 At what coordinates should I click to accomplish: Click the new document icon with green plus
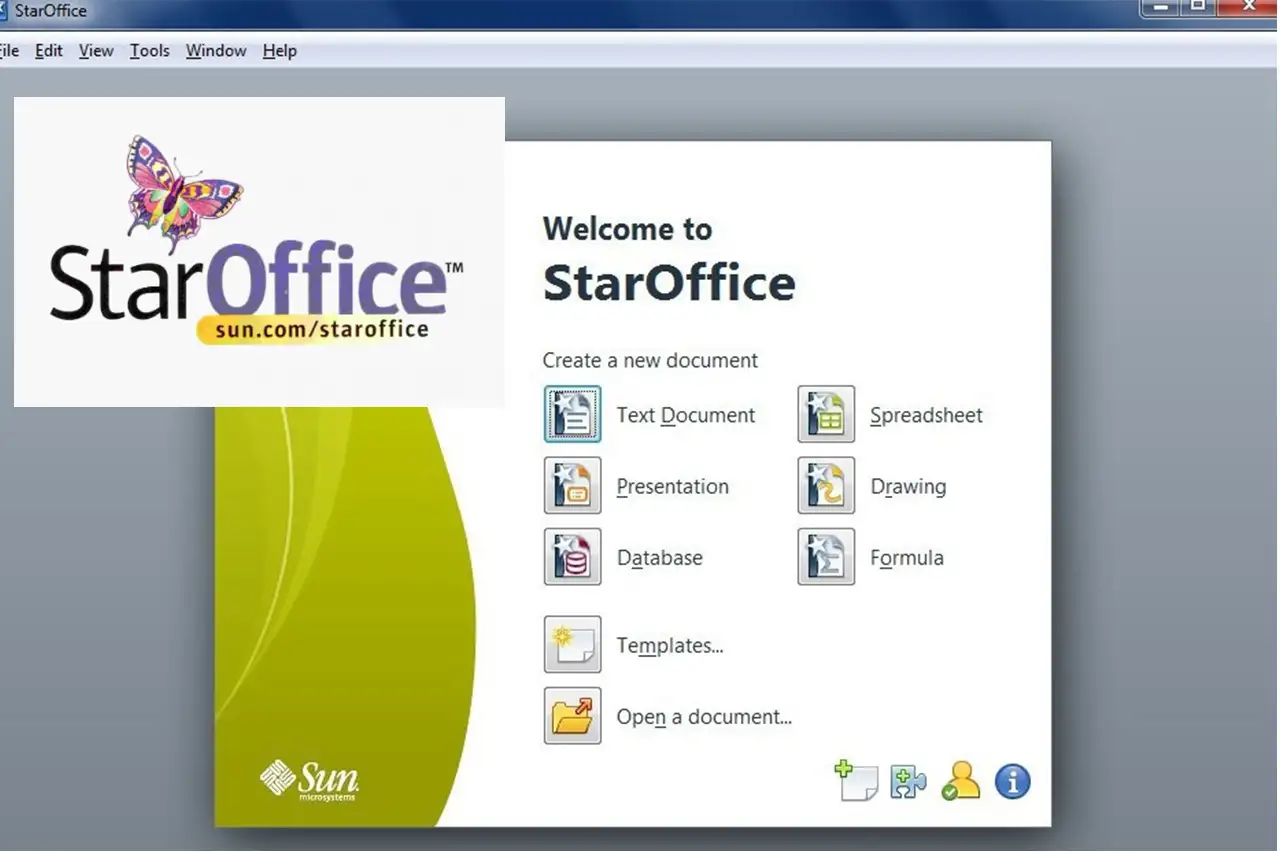pyautogui.click(x=856, y=781)
